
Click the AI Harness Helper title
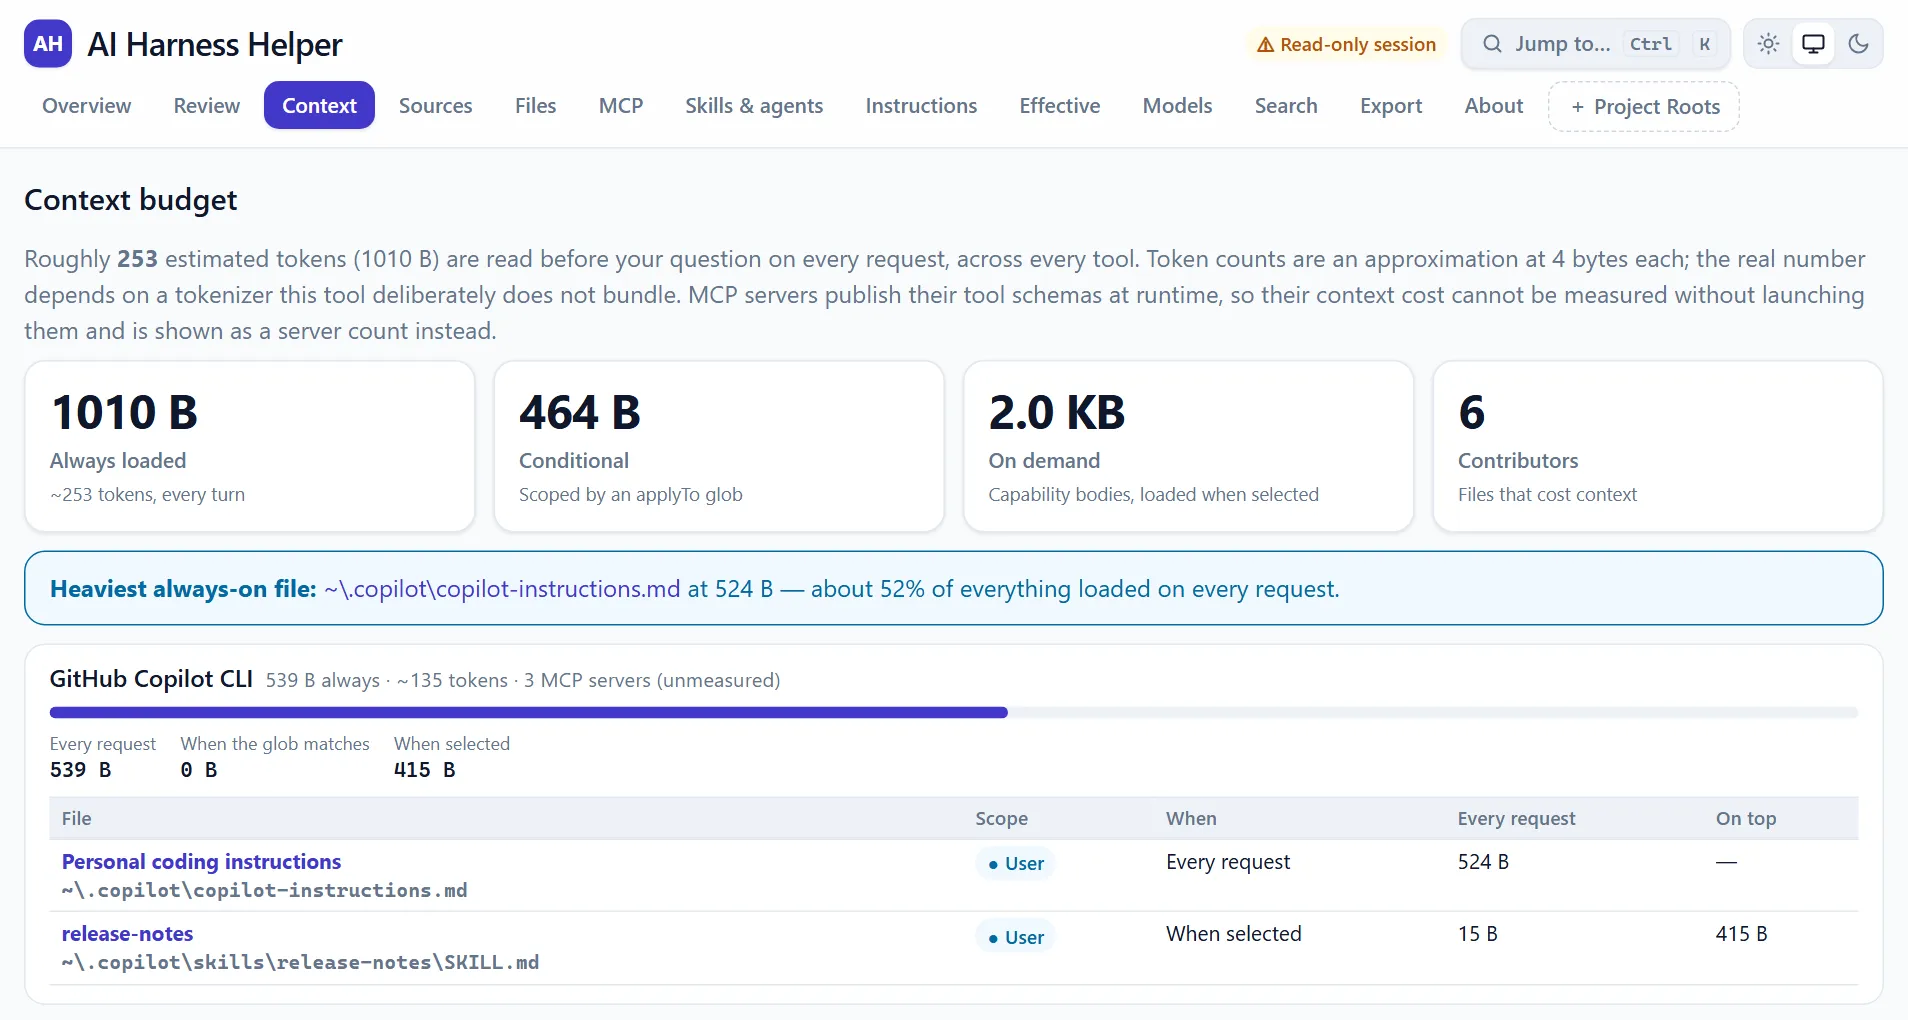215,44
